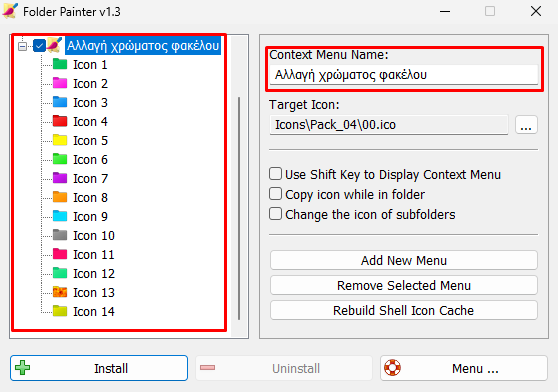Open the Target Icon browse button

click(526, 125)
